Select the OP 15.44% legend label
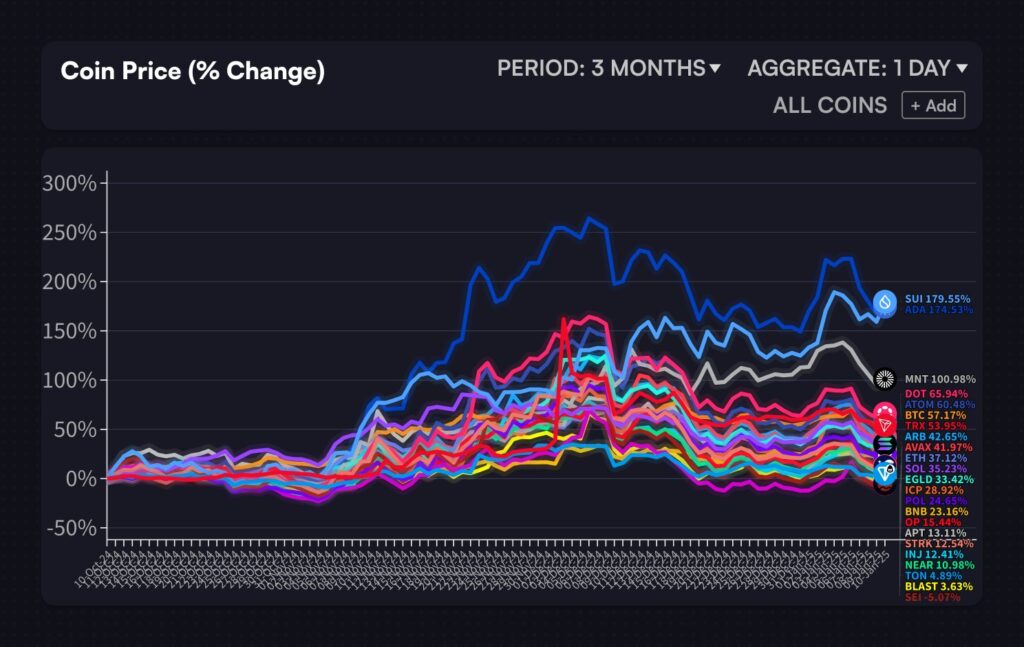The height and width of the screenshot is (647, 1024). pos(933,522)
